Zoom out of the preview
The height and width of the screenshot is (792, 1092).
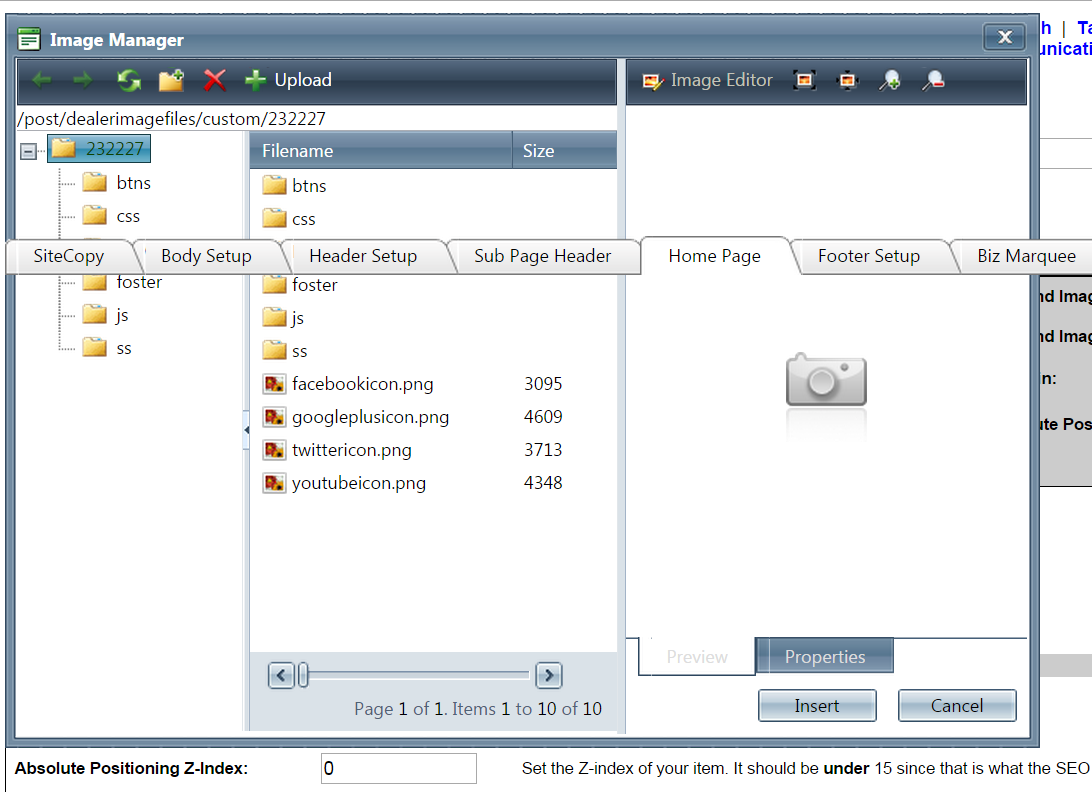click(x=933, y=81)
